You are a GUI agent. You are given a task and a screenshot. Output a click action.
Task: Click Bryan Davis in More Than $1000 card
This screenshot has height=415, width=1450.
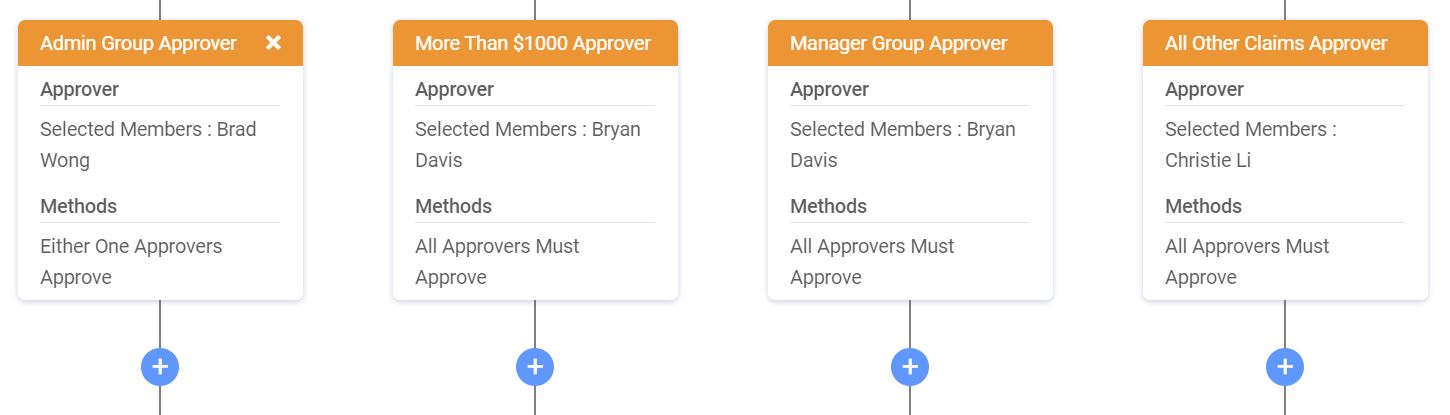point(528,144)
